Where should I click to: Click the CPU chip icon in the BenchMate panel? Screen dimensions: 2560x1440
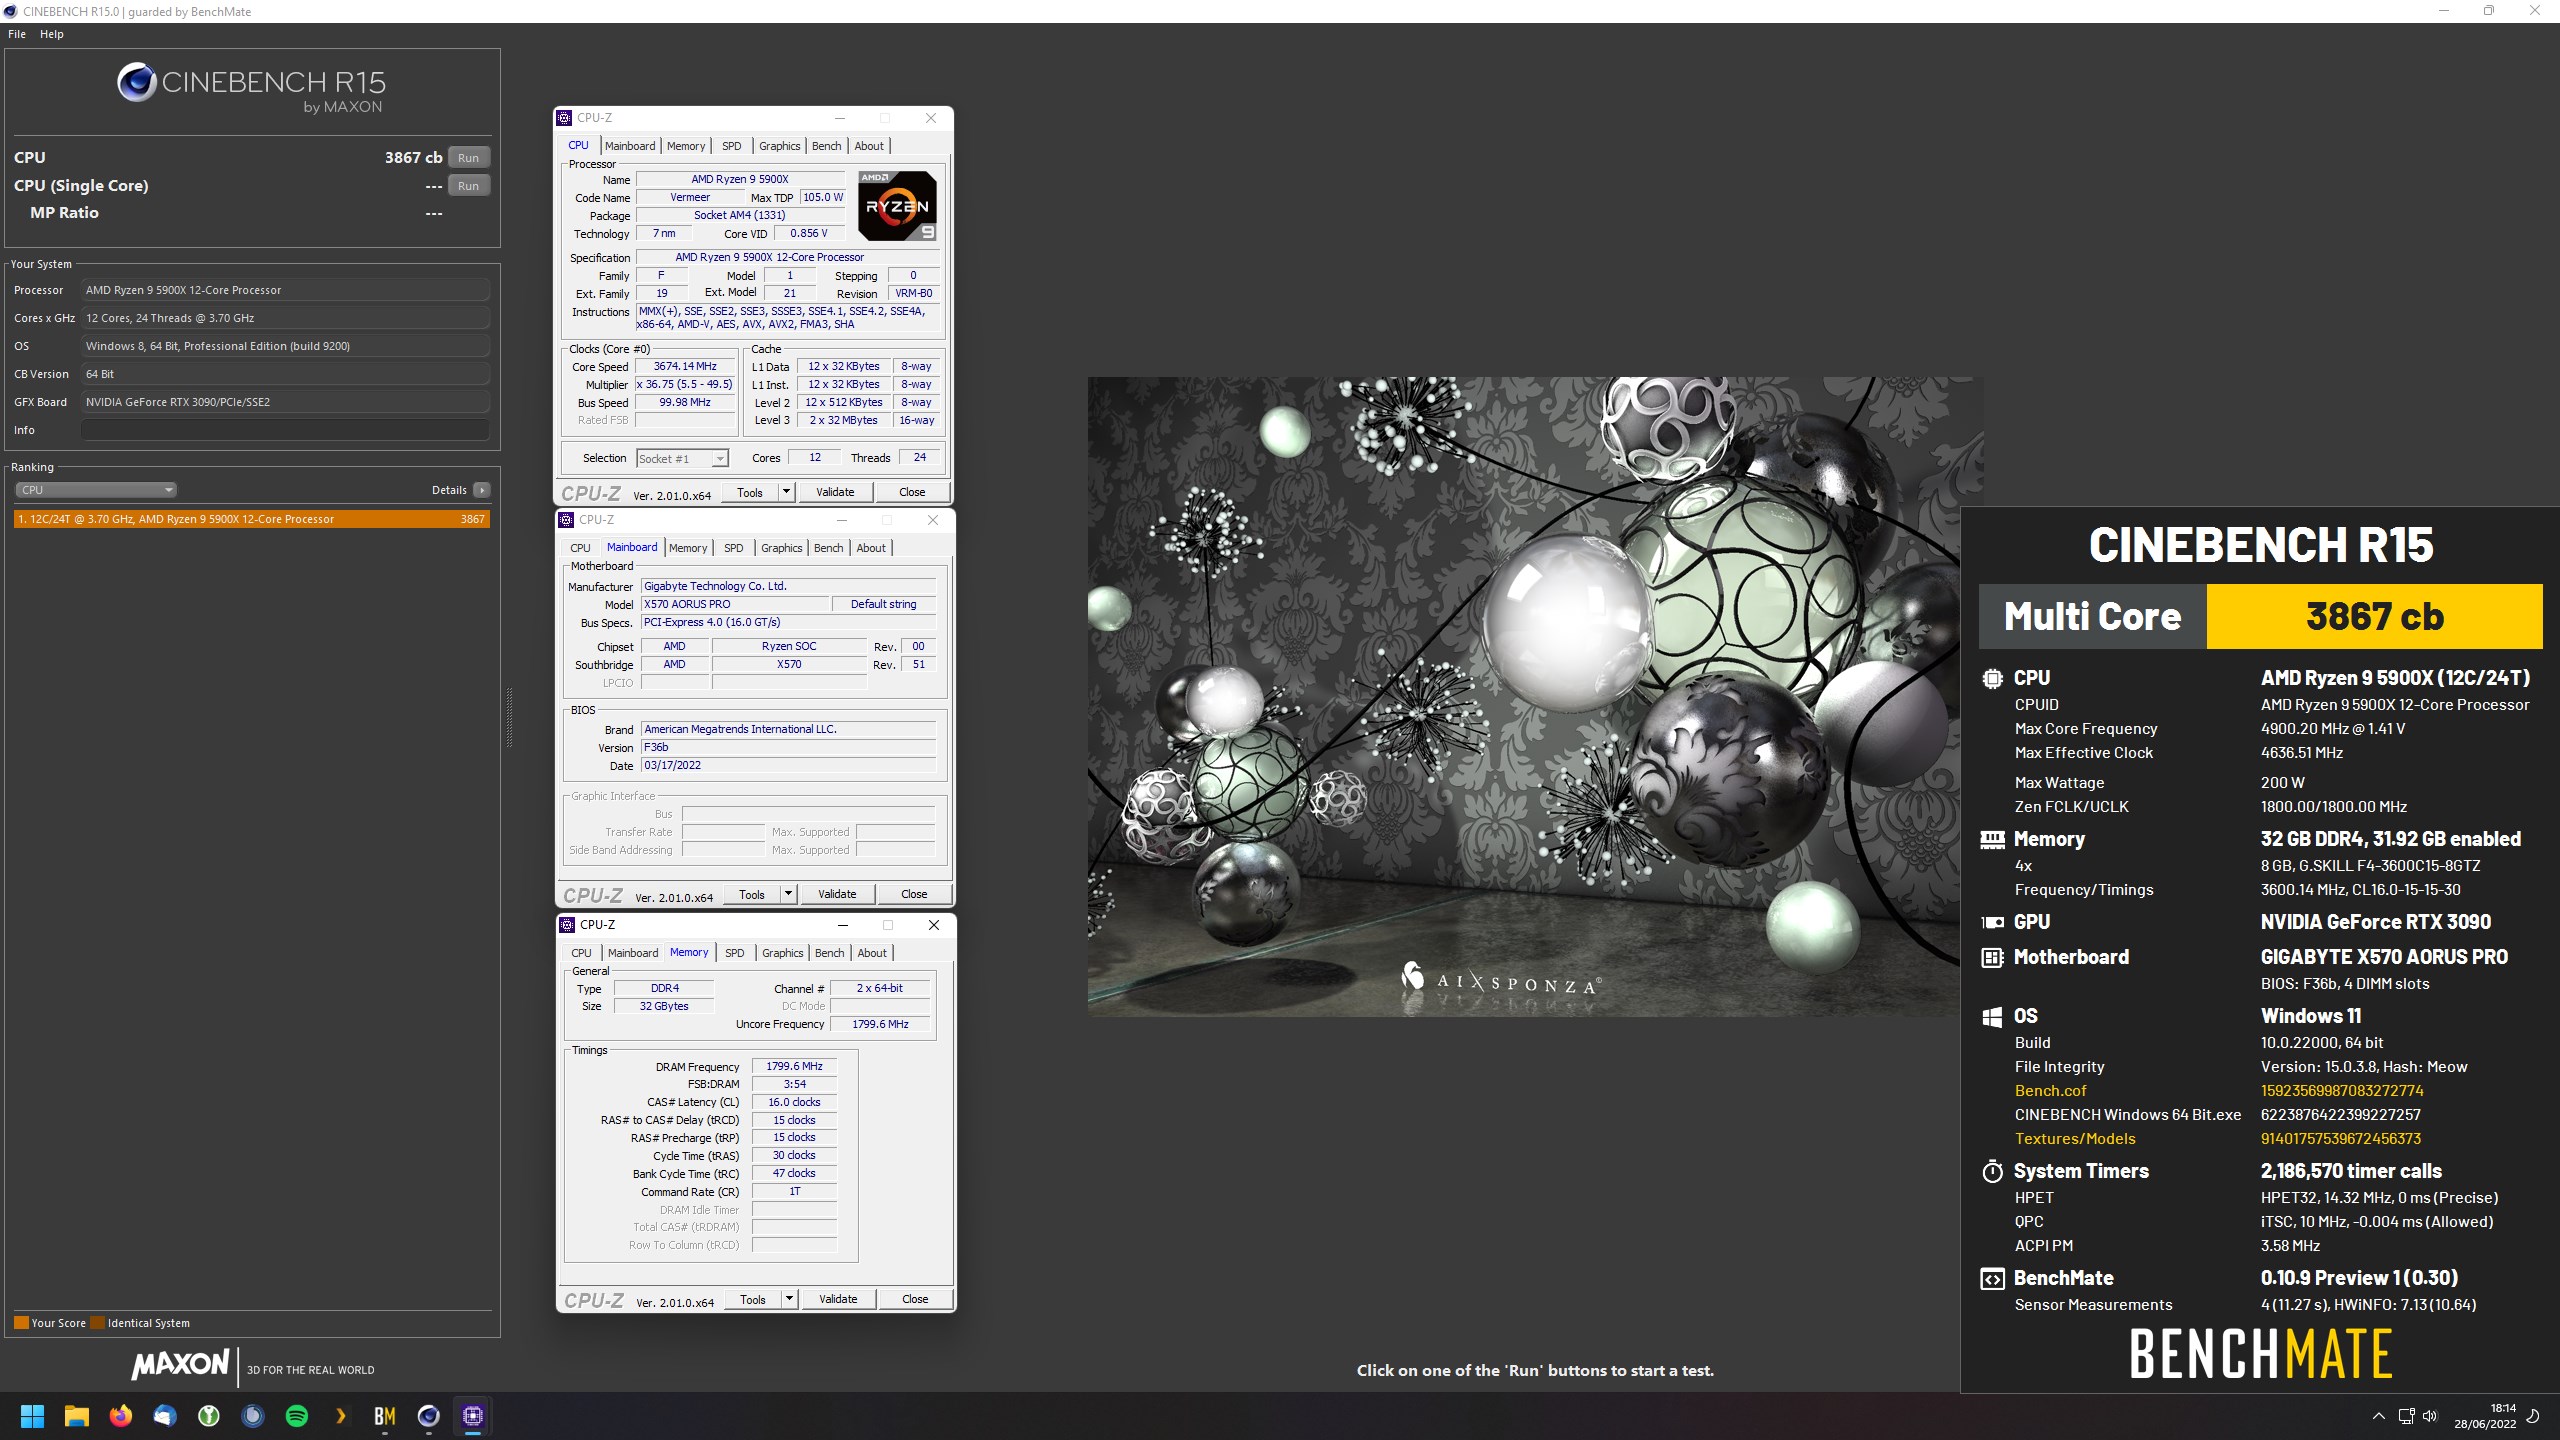1992,678
